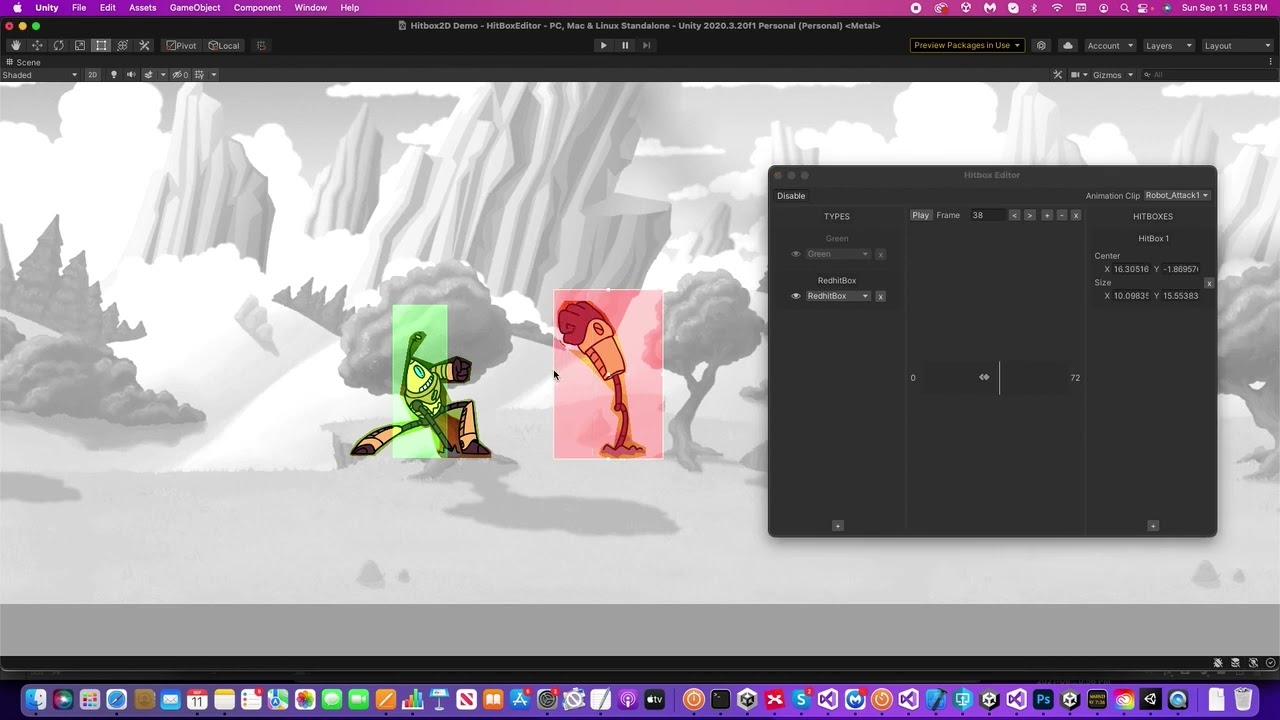The image size is (1280, 720).
Task: Toggle scene audio
Action: click(130, 75)
